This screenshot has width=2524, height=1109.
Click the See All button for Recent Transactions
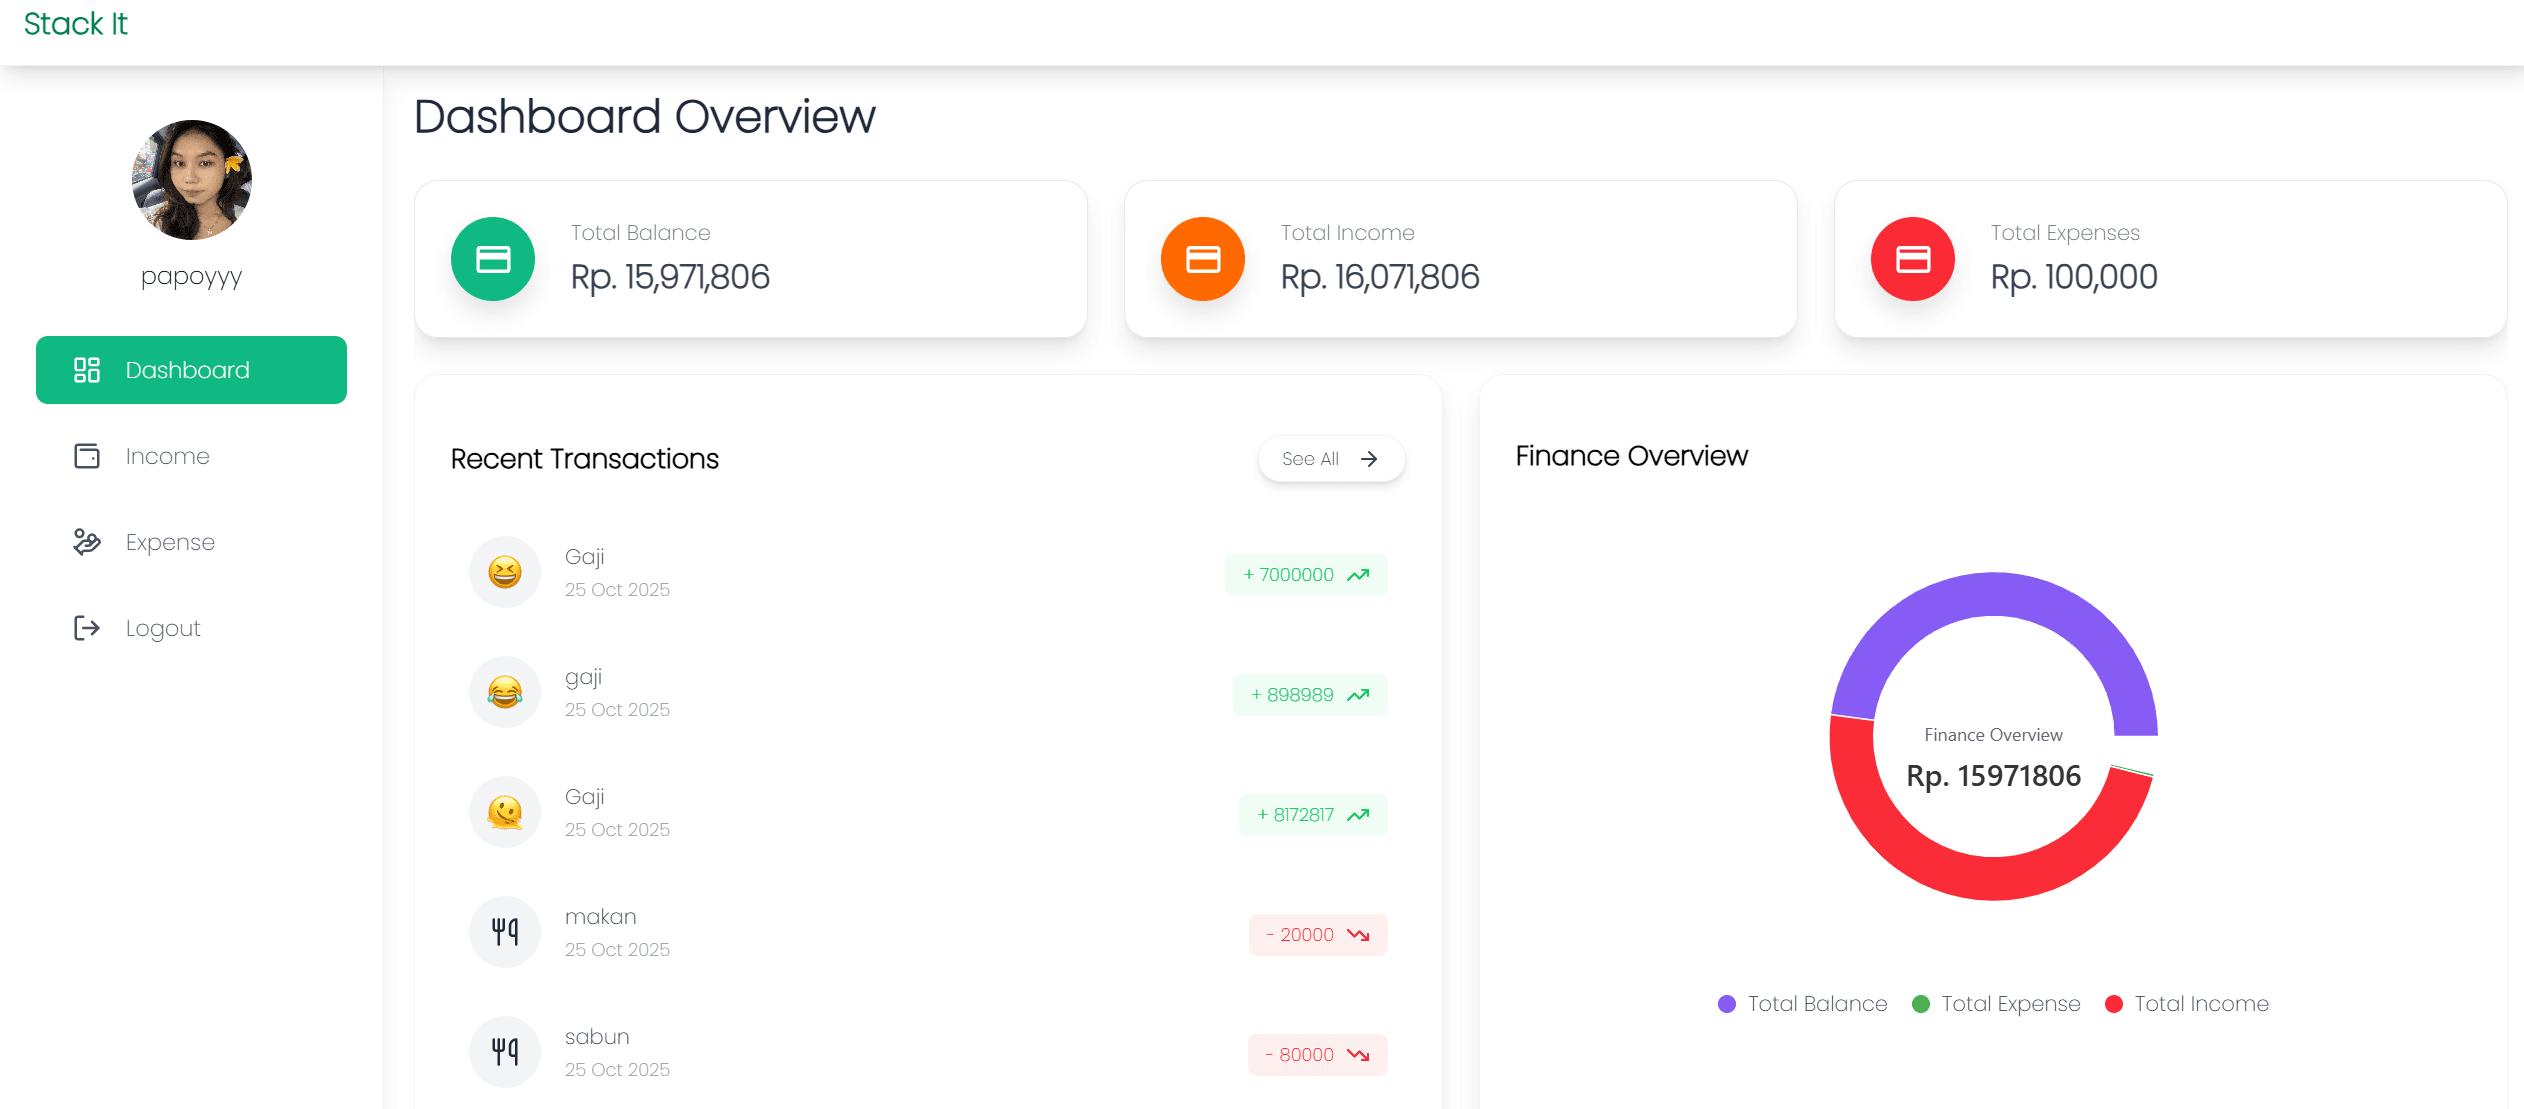click(x=1331, y=458)
